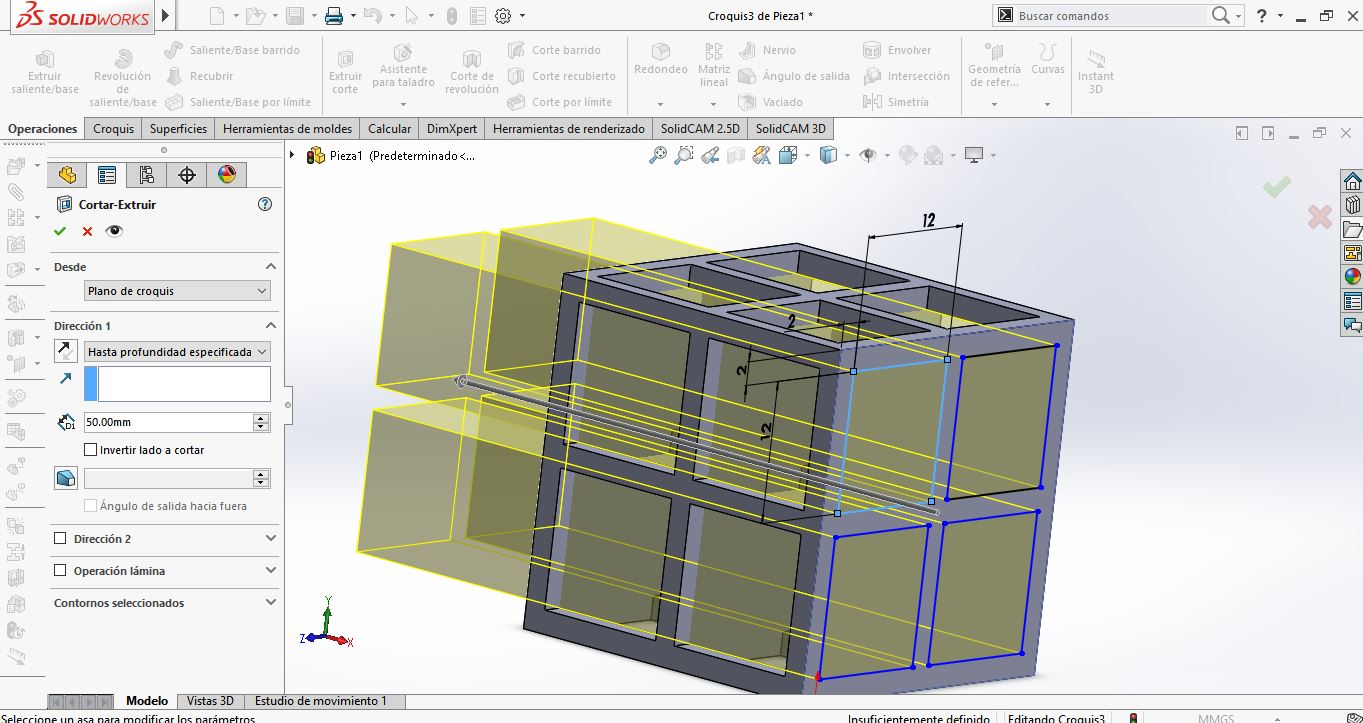Image resolution: width=1363 pixels, height=723 pixels.
Task: Expand the SOLIDWORKS menu arrow
Action: coord(166,16)
